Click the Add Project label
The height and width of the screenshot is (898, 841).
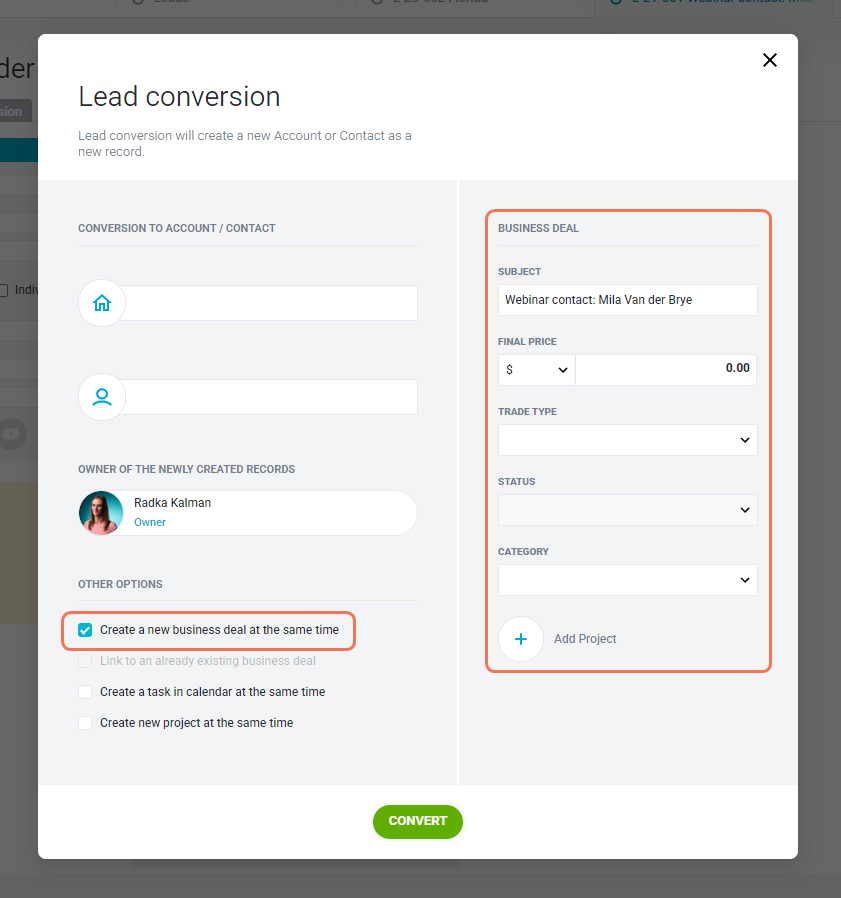[585, 639]
